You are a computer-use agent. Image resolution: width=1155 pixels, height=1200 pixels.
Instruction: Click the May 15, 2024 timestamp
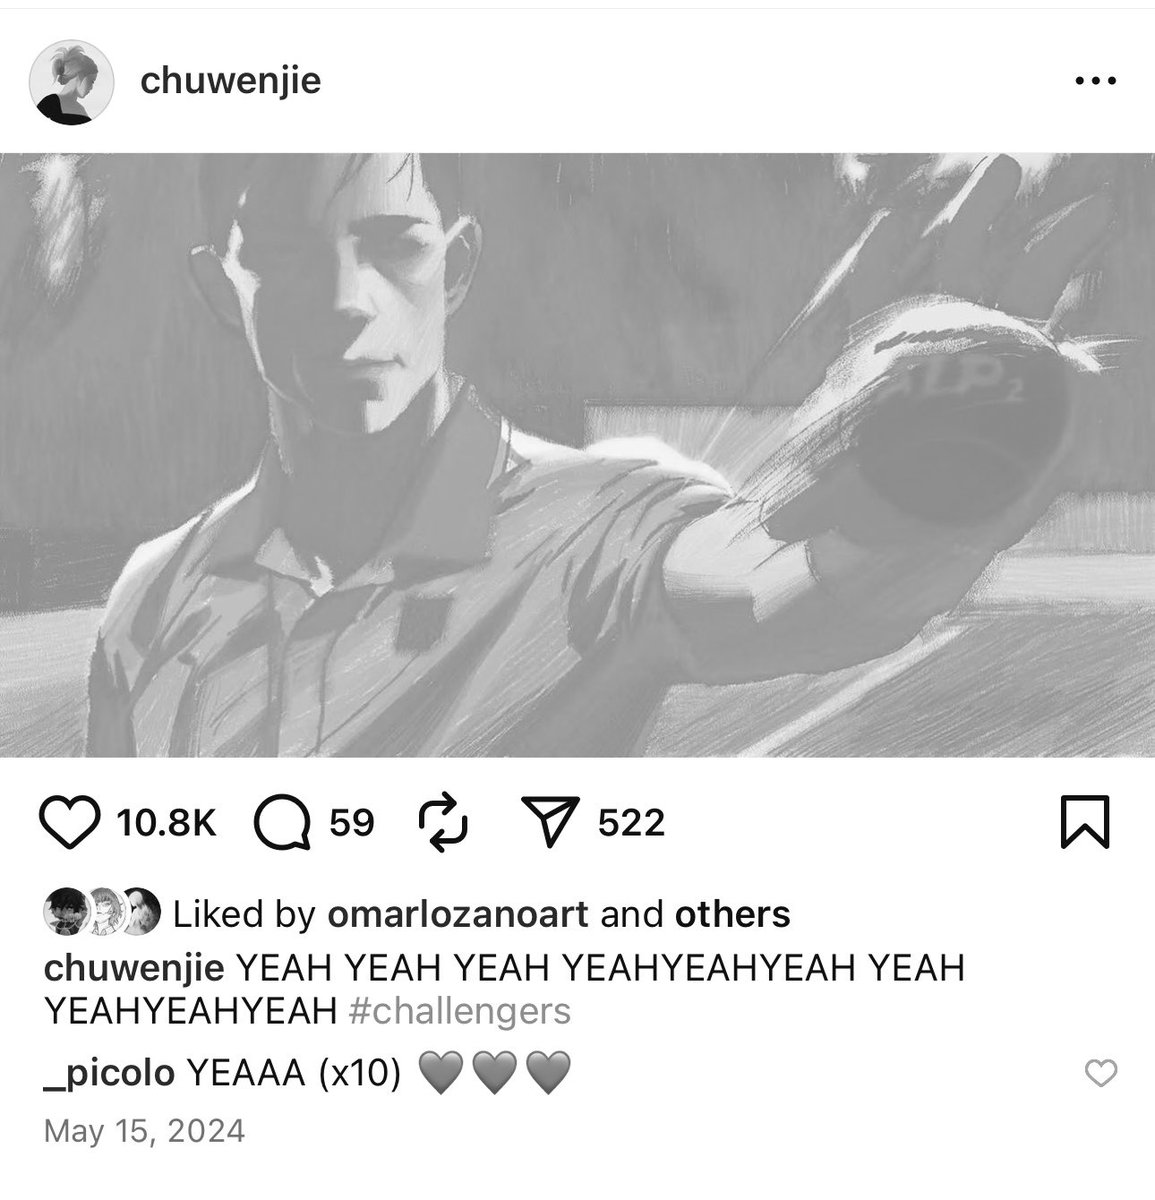145,1131
